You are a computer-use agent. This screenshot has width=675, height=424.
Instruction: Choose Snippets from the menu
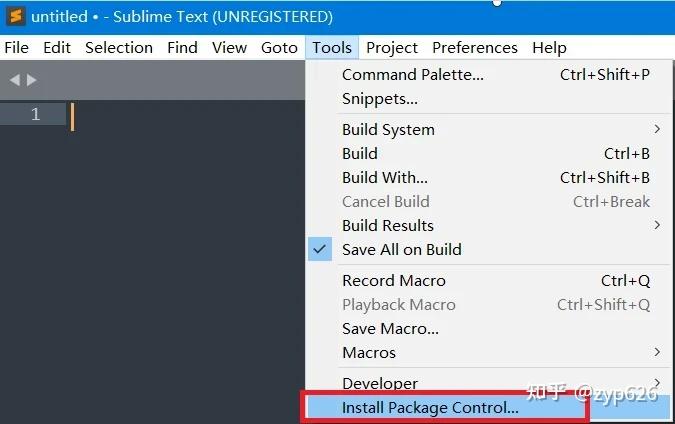pyautogui.click(x=379, y=99)
